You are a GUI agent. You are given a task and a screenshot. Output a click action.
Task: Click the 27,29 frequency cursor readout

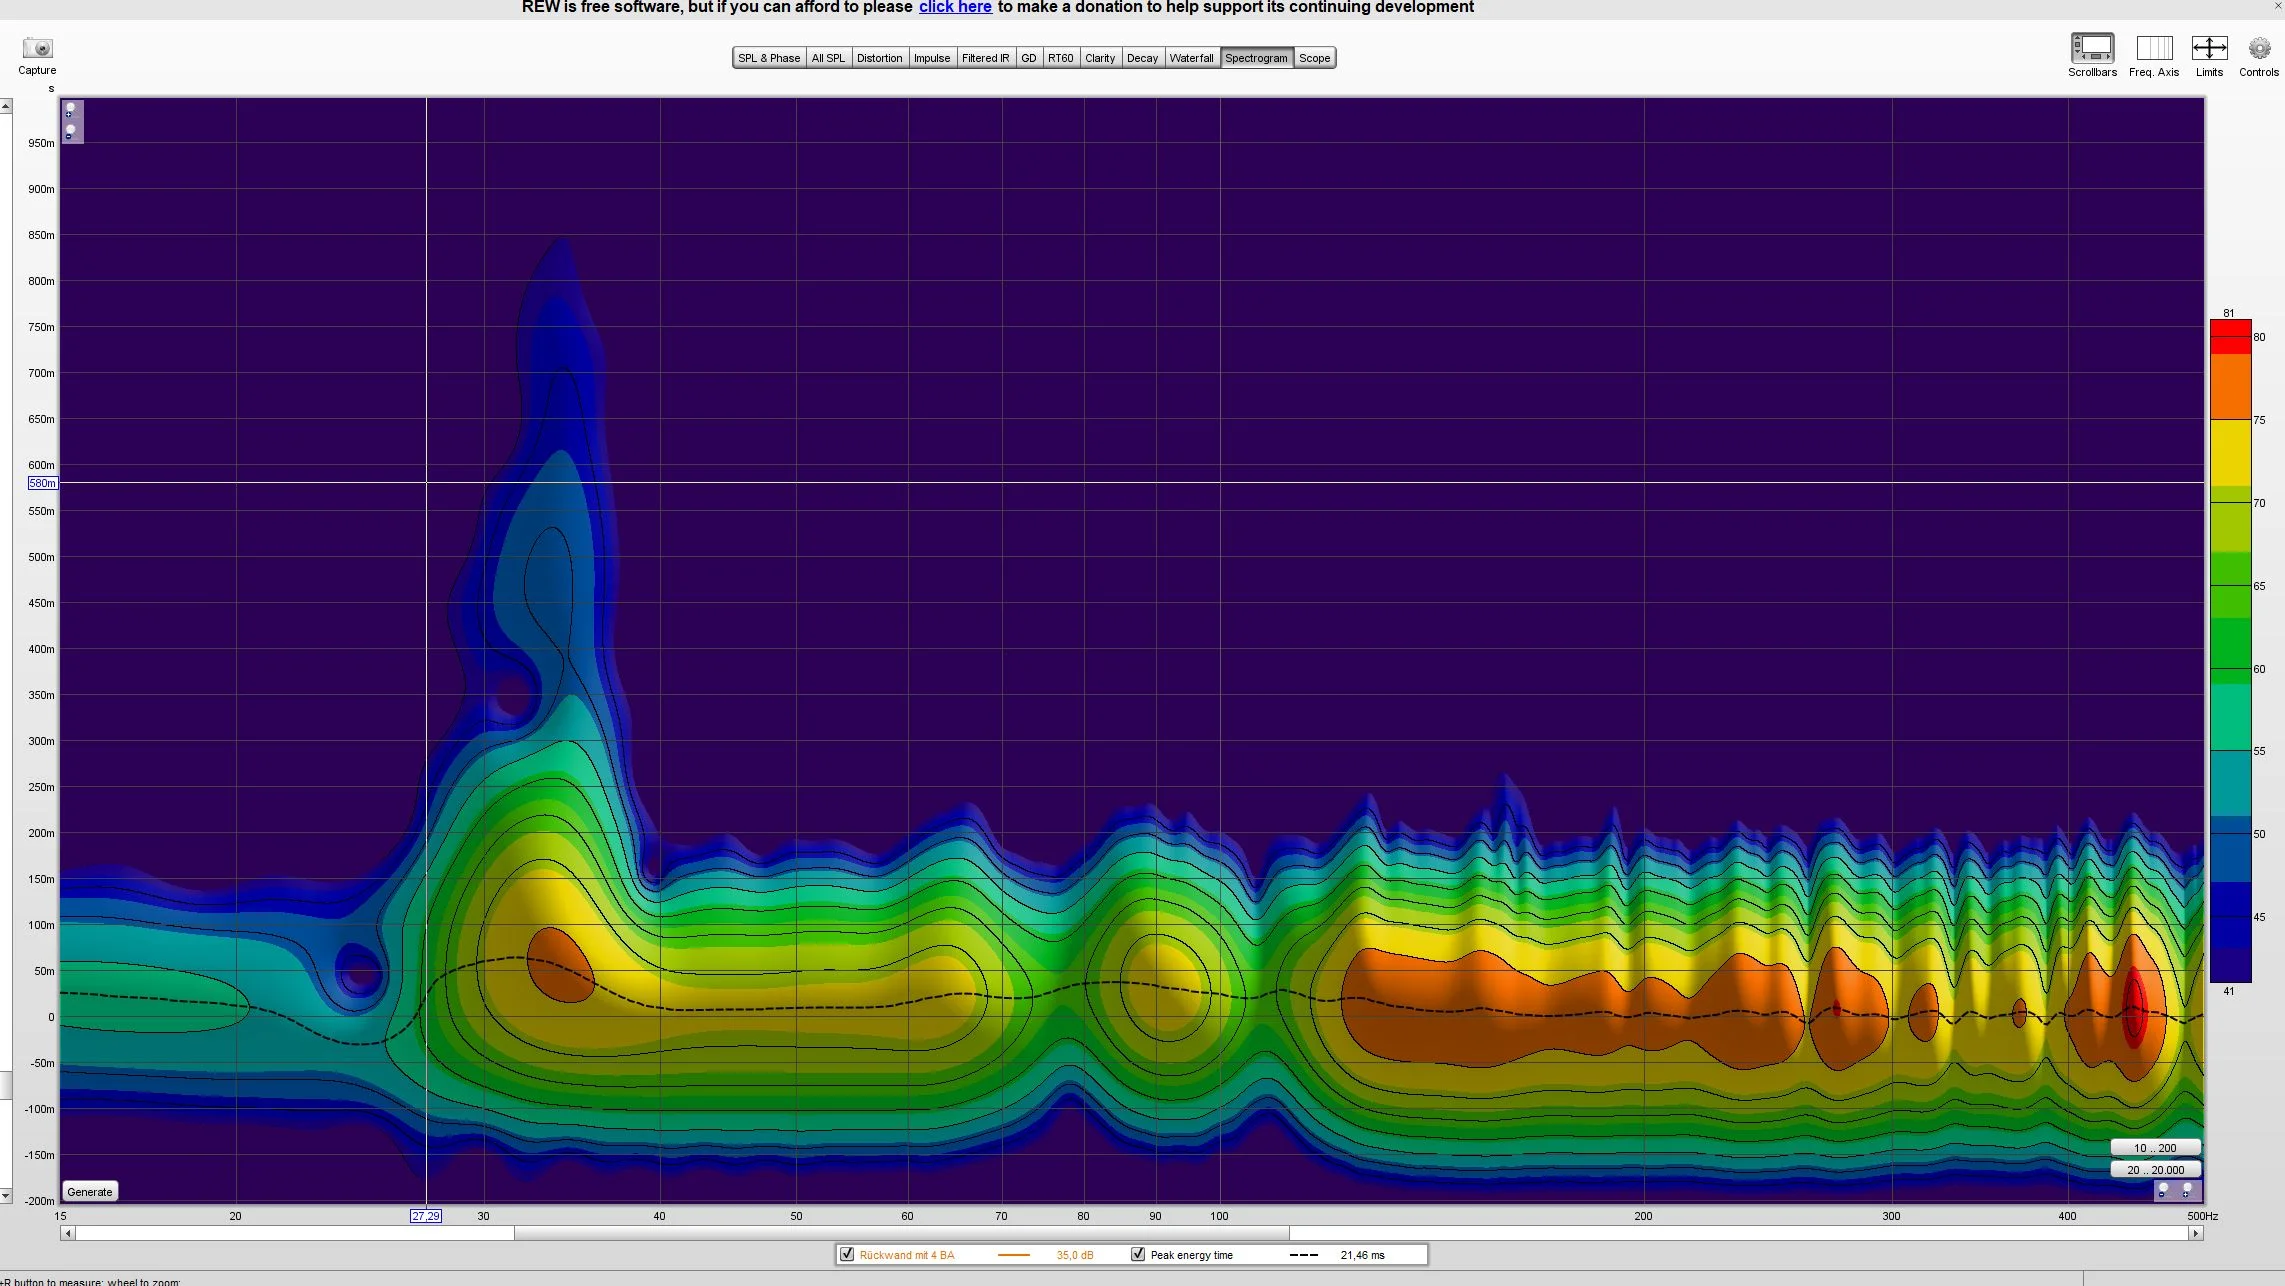pyautogui.click(x=426, y=1216)
